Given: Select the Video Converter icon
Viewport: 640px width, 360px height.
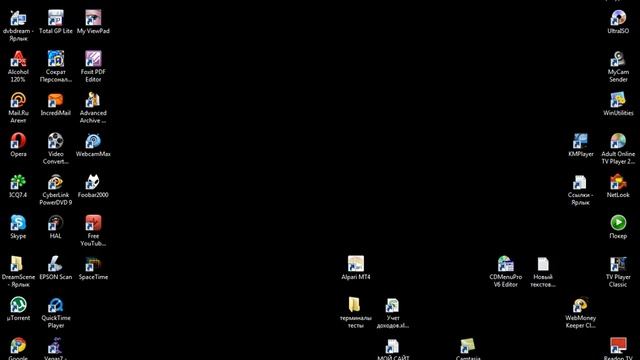Looking at the screenshot, I should tap(56, 141).
